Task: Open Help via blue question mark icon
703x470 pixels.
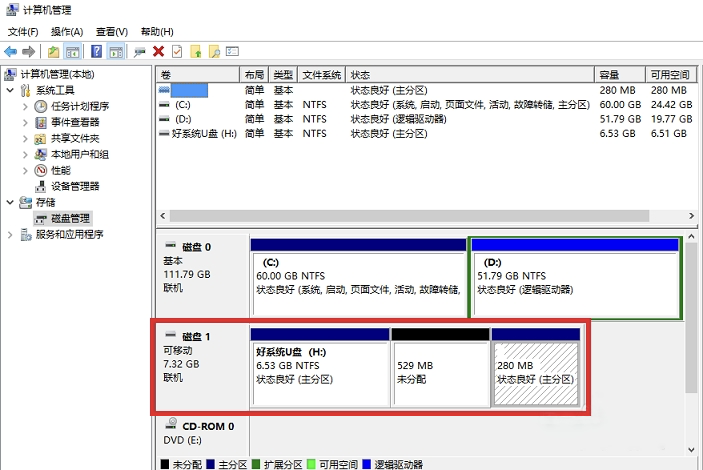Action: point(96,52)
